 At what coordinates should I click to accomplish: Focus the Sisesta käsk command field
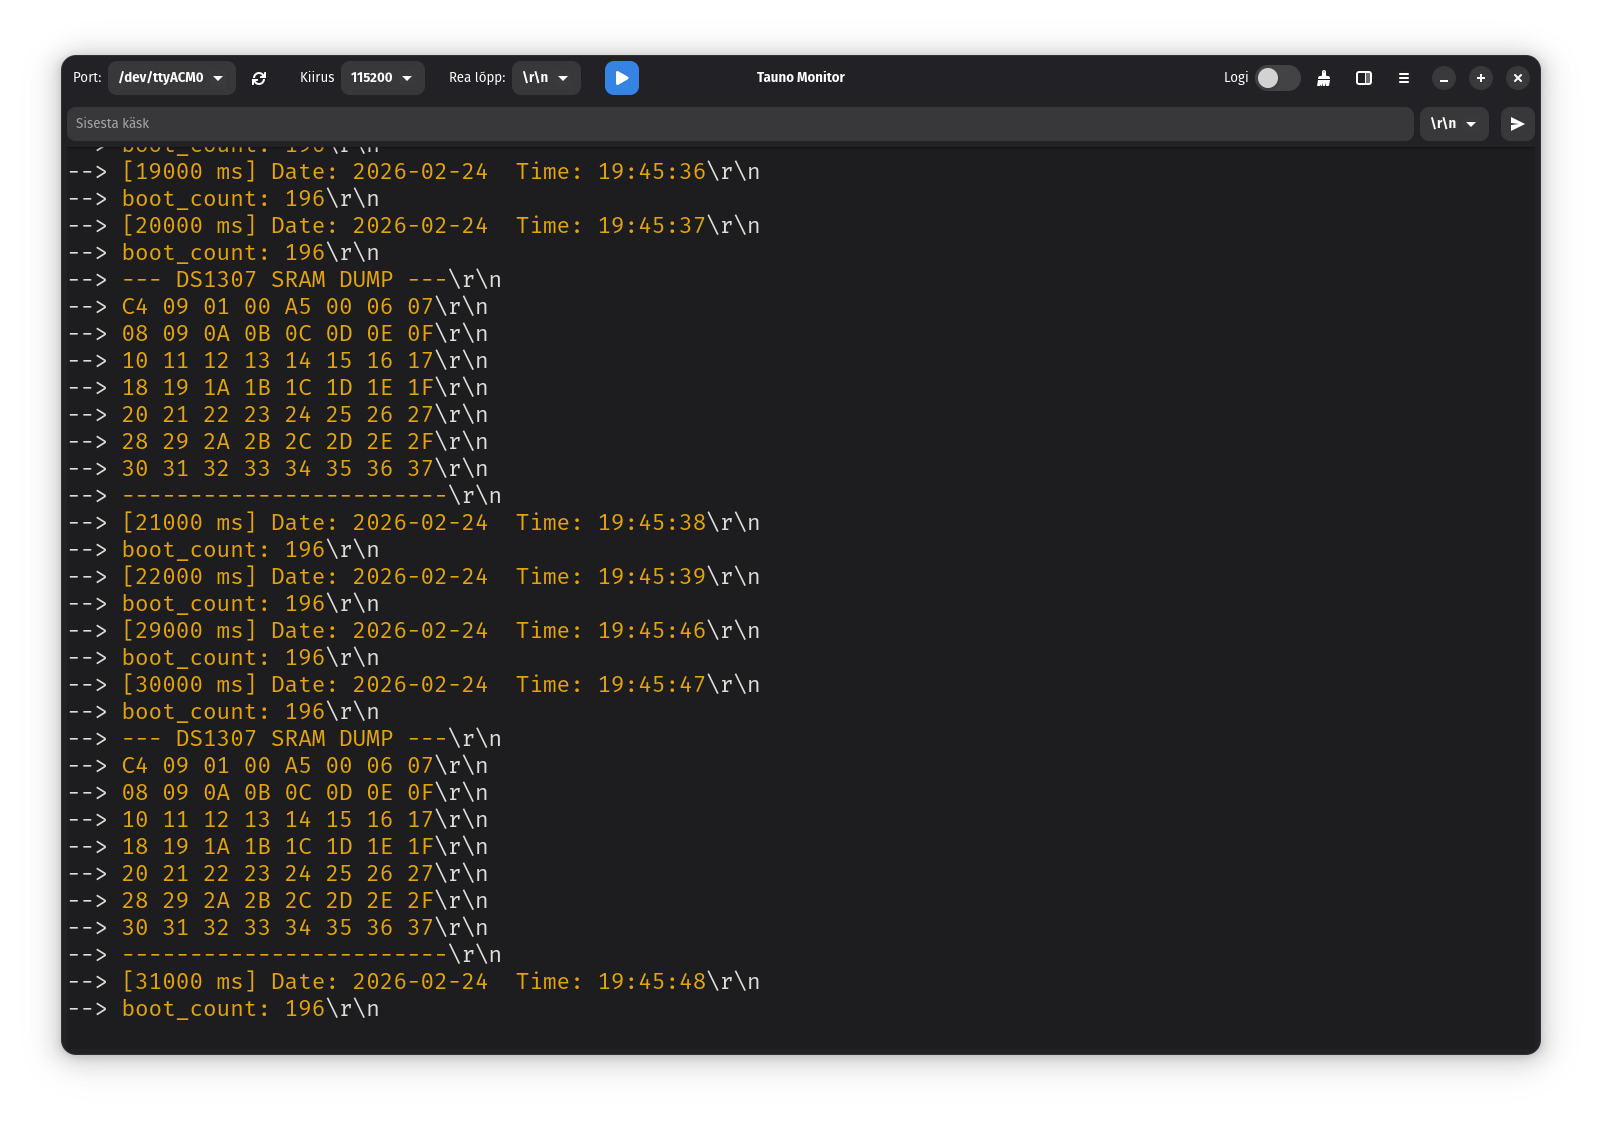[x=740, y=124]
